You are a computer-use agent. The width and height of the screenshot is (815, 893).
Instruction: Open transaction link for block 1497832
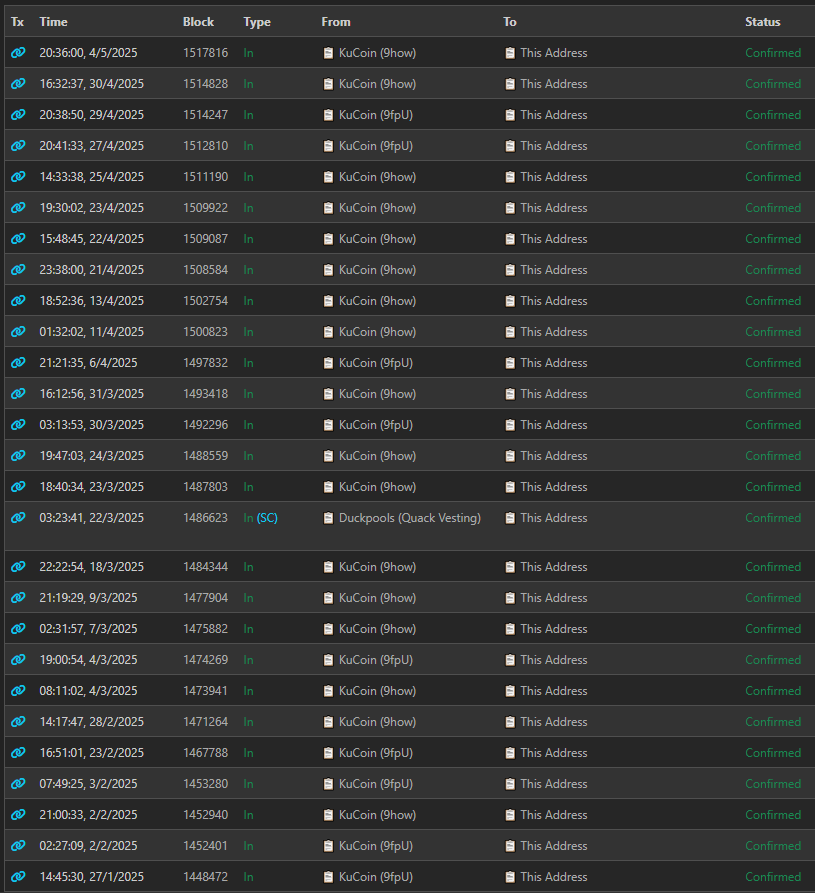(x=18, y=363)
